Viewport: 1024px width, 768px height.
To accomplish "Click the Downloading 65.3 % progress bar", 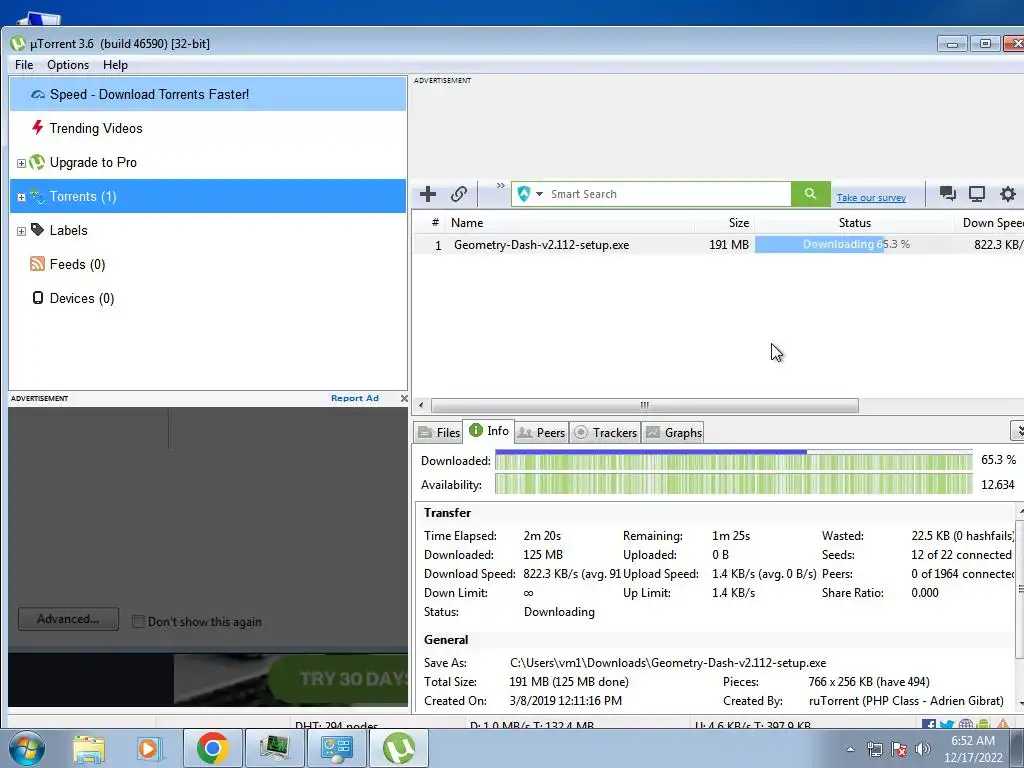I will [x=855, y=244].
